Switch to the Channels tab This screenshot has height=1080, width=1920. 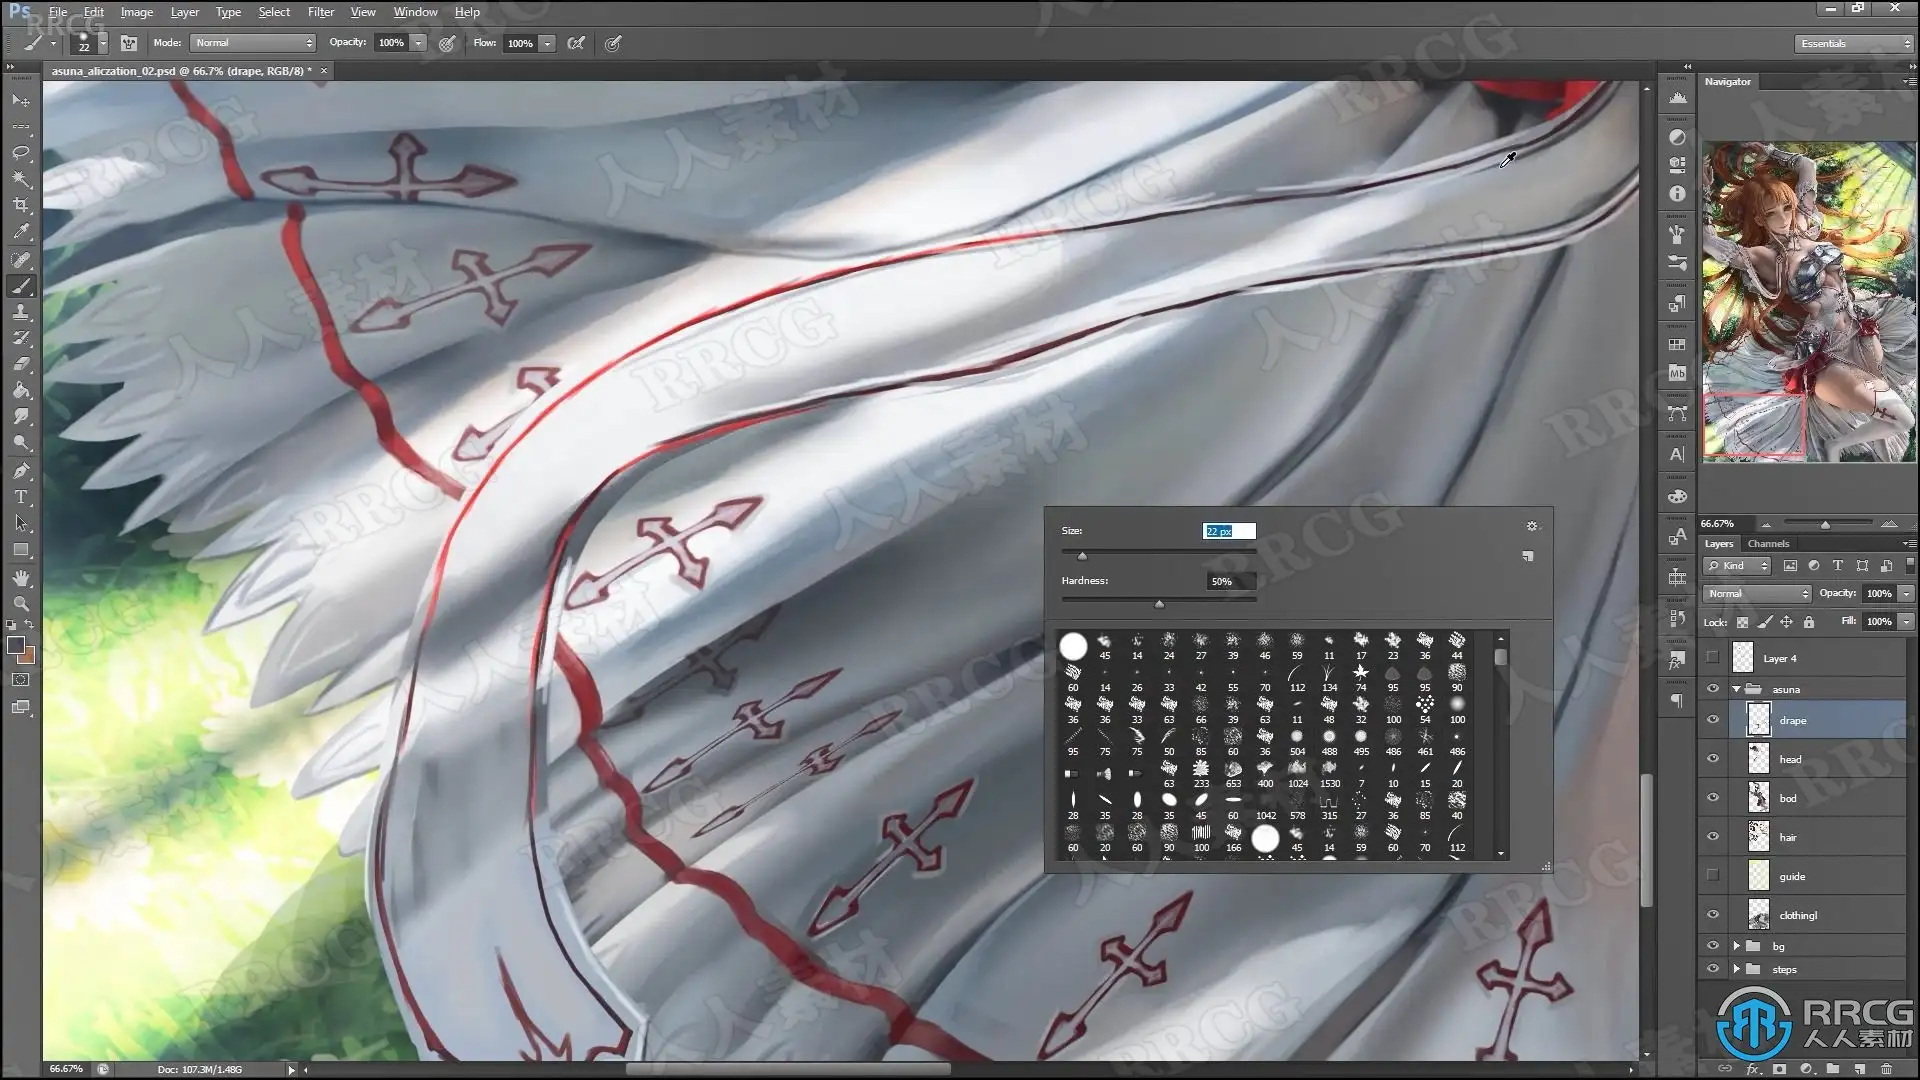(x=1768, y=544)
